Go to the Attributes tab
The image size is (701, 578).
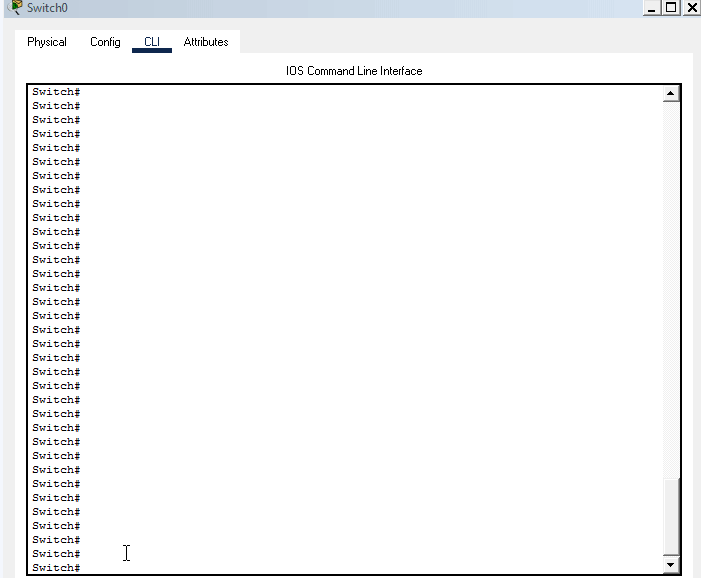click(x=206, y=42)
